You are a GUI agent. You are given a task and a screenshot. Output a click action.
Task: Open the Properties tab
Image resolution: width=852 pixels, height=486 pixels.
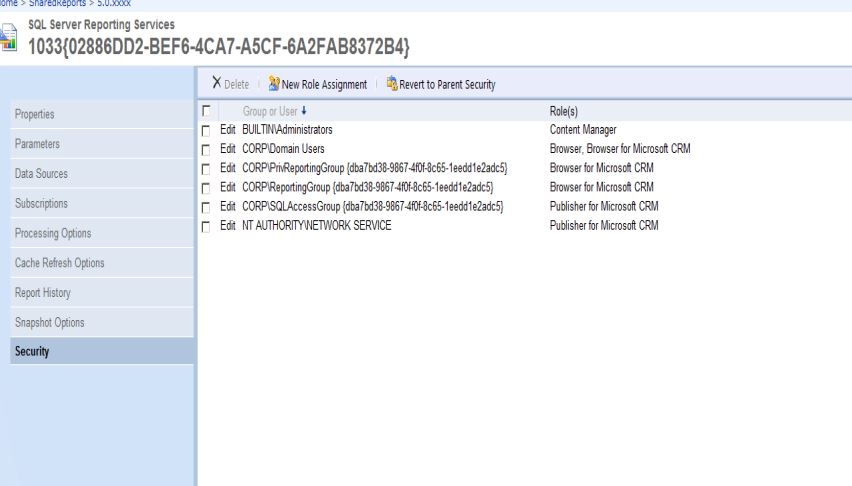[x=34, y=114]
